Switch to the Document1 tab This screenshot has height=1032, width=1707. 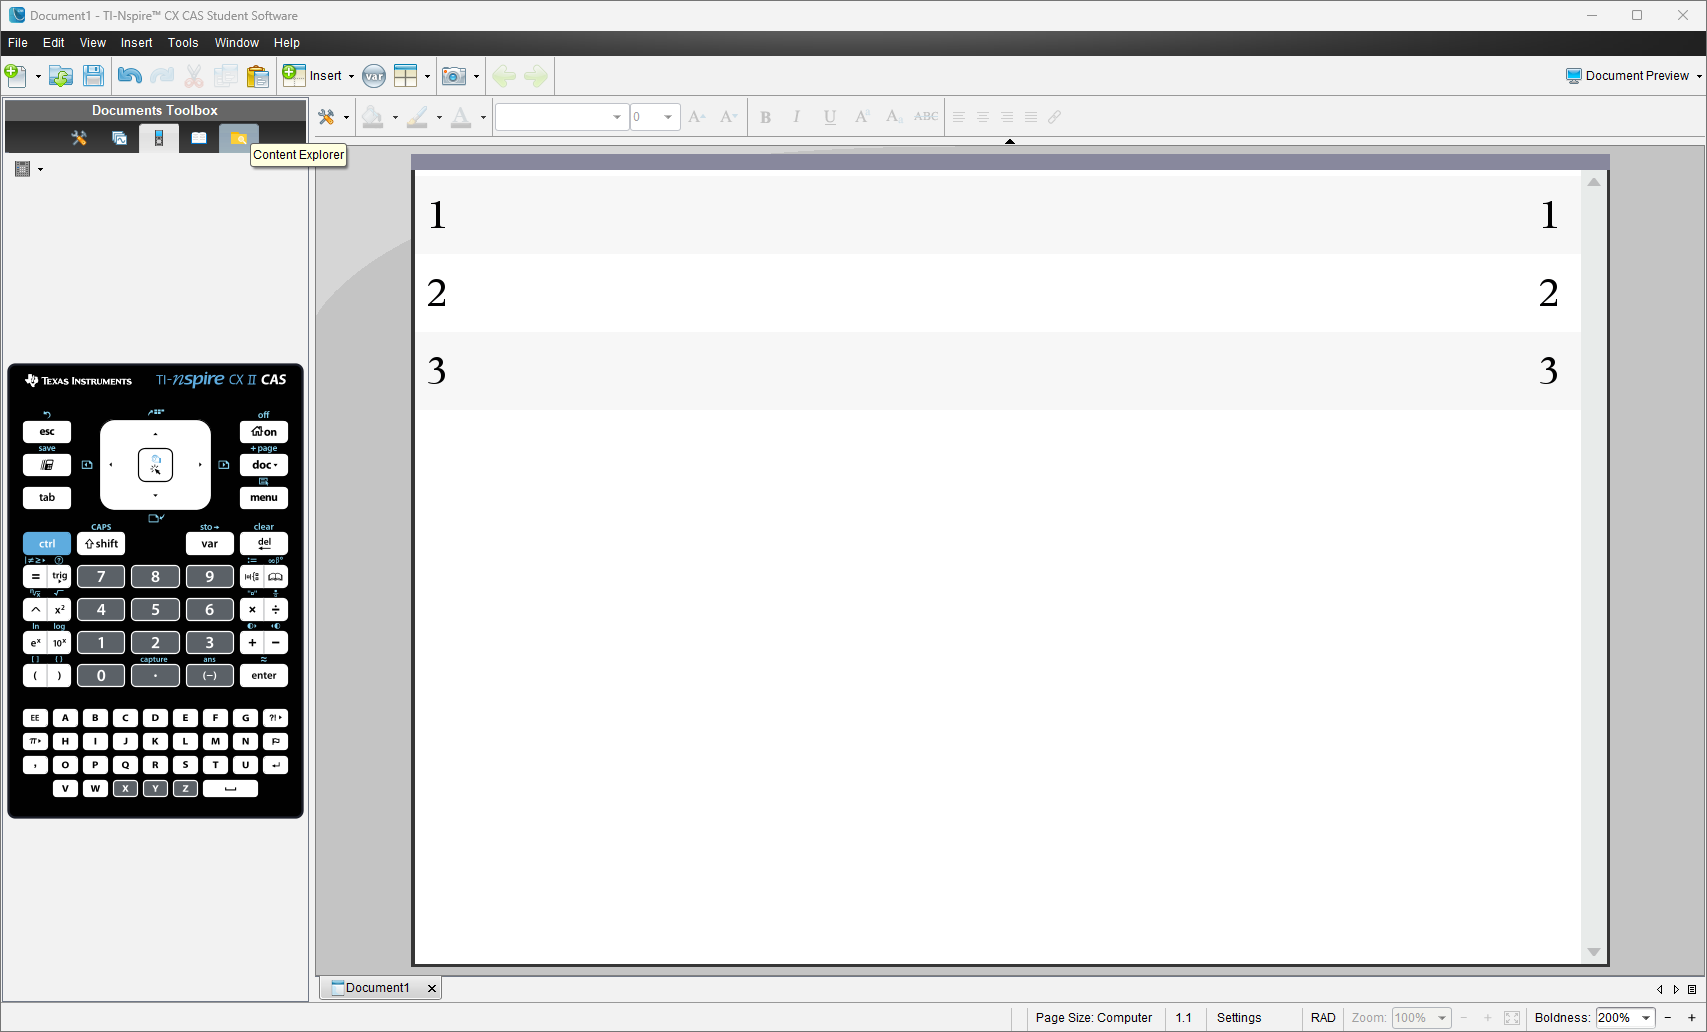(377, 988)
